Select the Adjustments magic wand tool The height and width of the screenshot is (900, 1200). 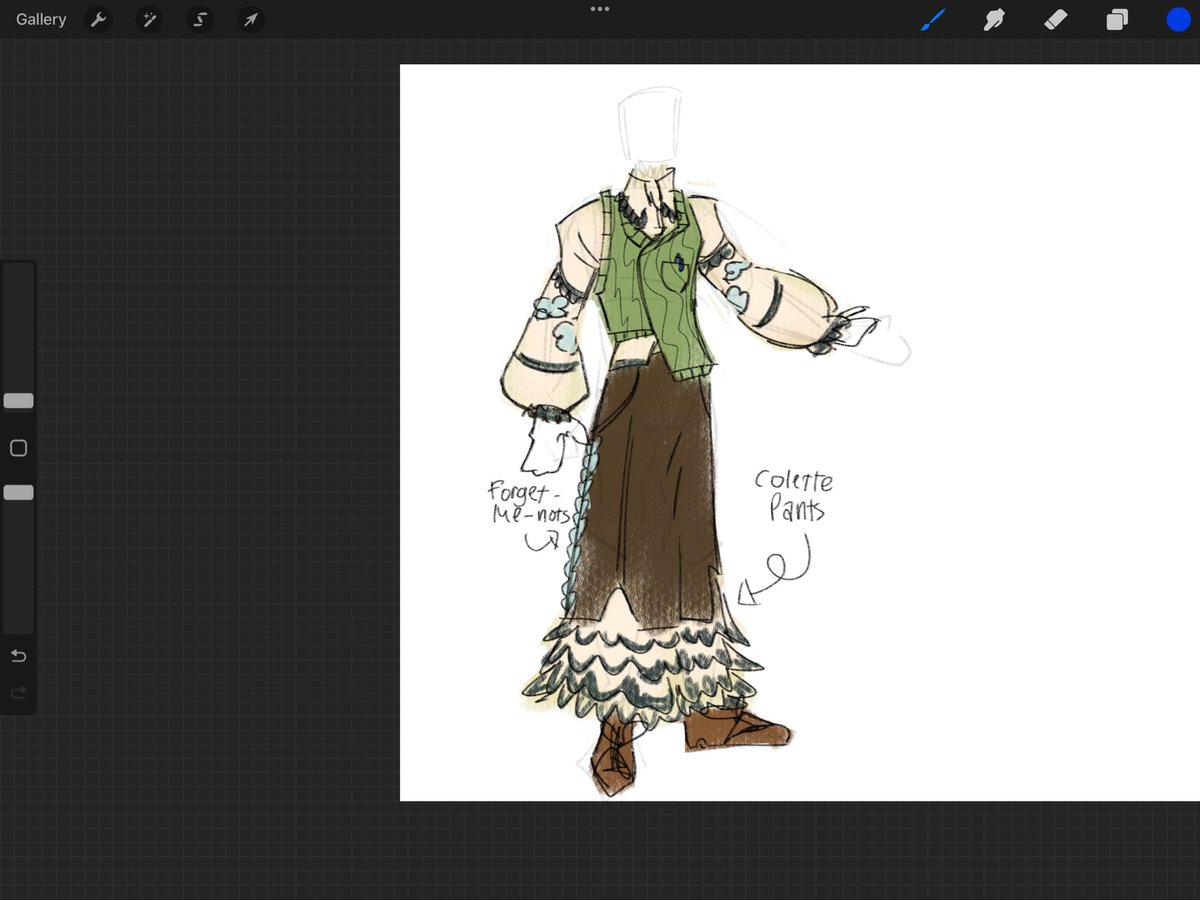149,19
